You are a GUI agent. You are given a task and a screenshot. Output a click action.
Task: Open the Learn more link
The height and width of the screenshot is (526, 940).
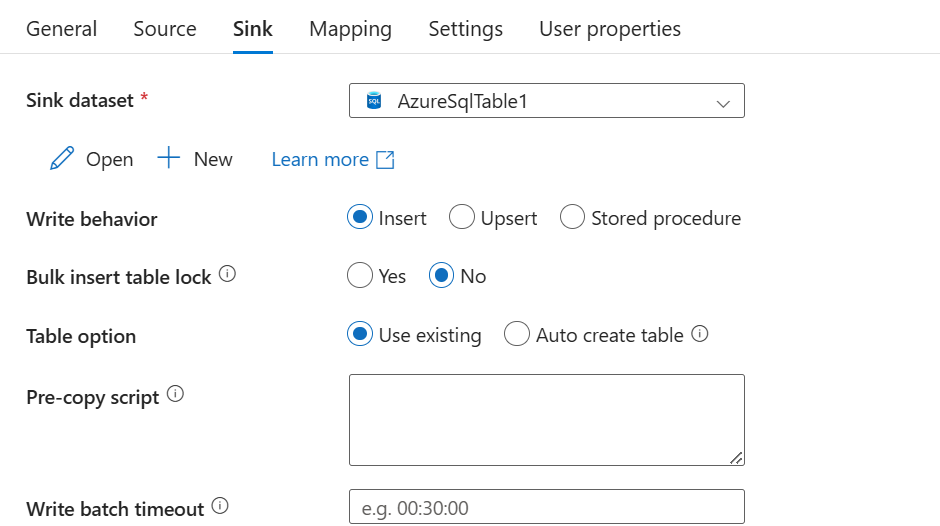[320, 159]
